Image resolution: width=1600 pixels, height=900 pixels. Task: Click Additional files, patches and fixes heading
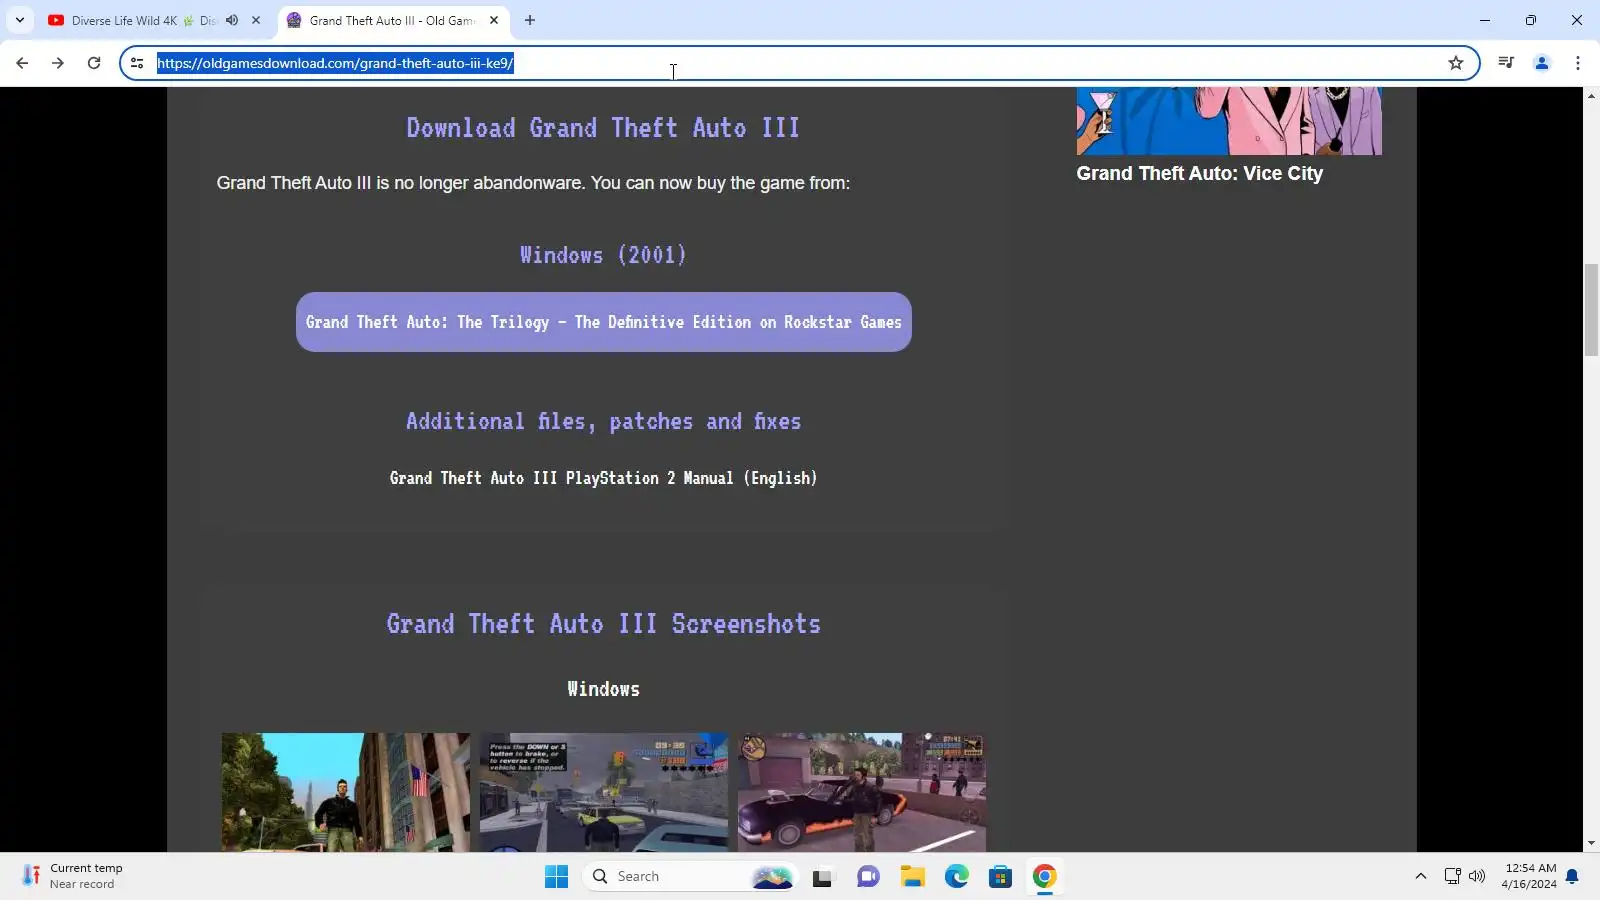603,421
